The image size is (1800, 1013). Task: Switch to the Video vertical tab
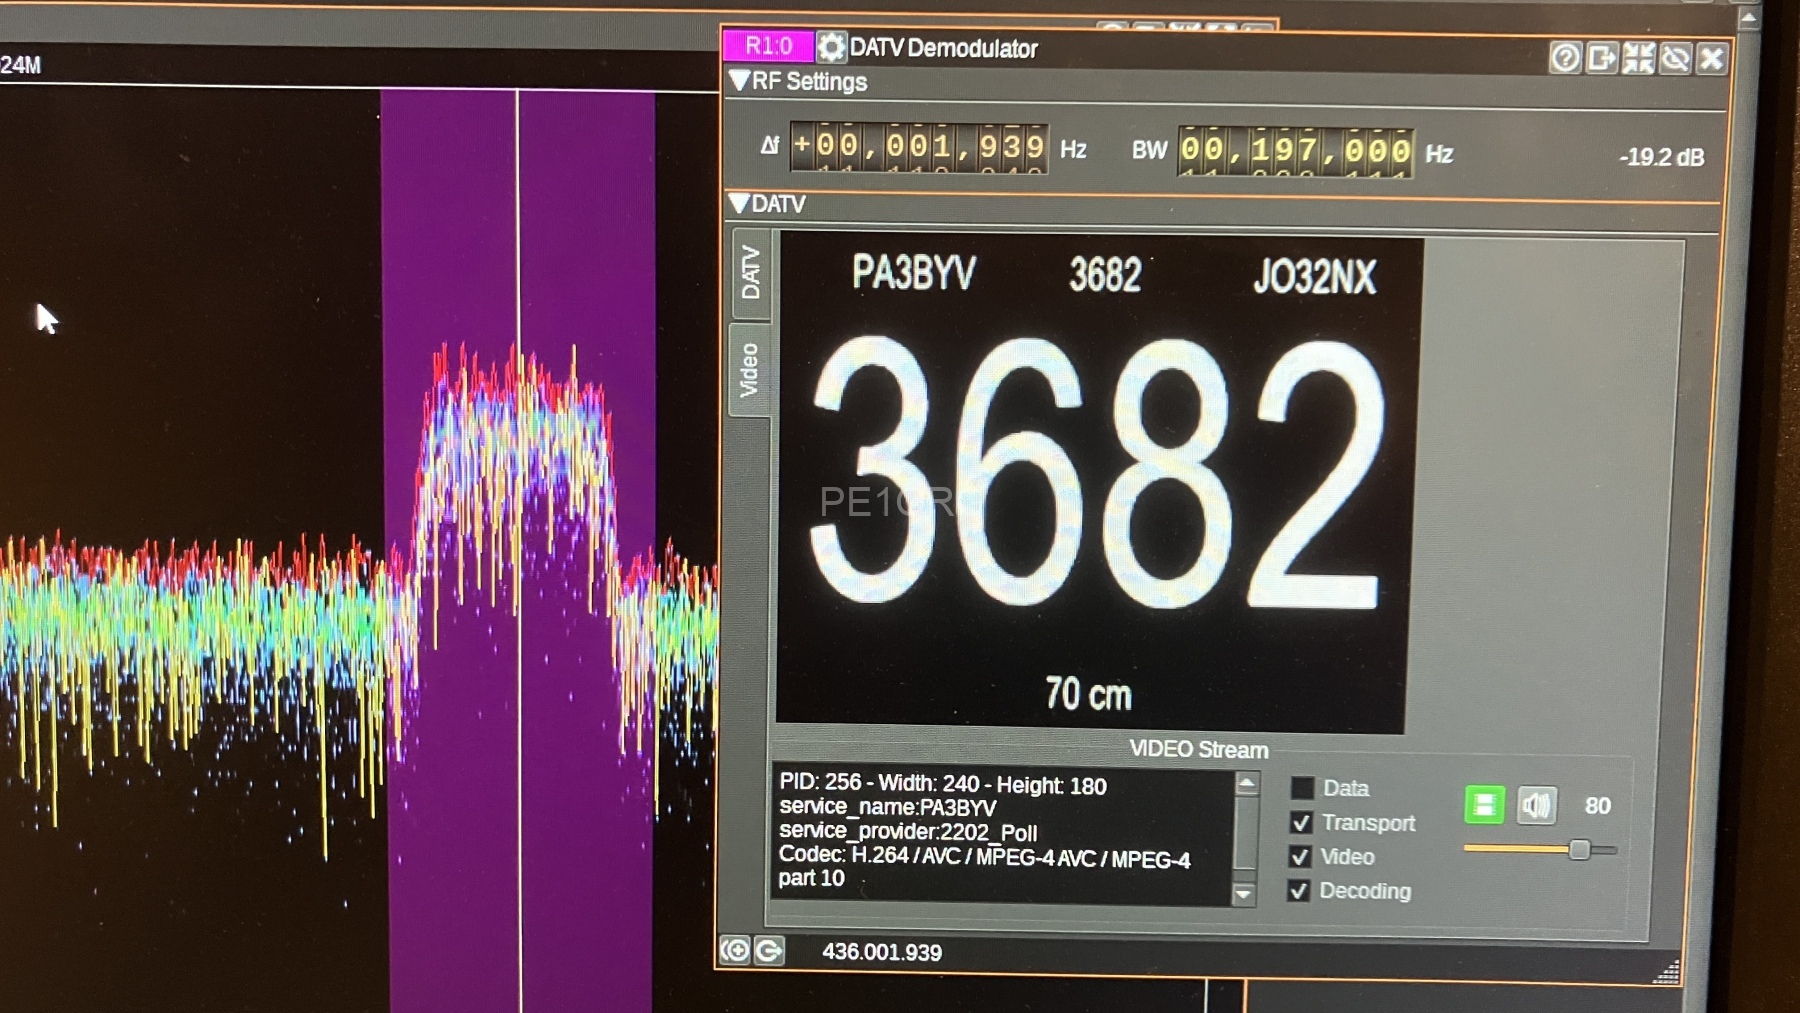pos(750,370)
